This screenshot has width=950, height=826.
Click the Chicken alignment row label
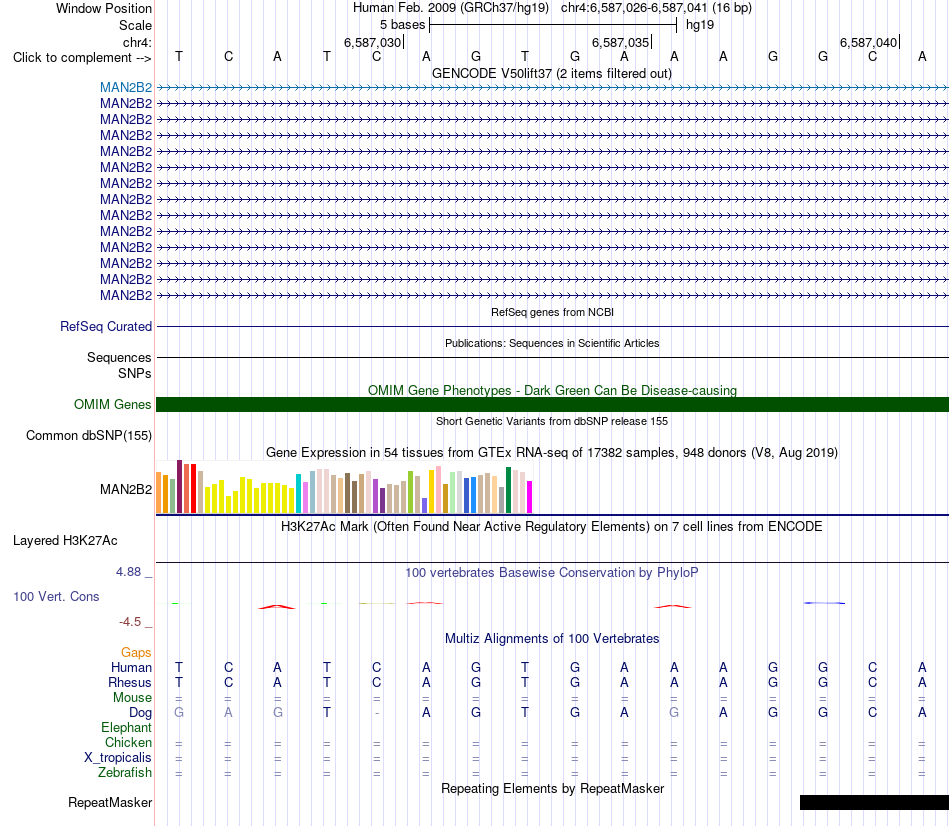(x=128, y=742)
